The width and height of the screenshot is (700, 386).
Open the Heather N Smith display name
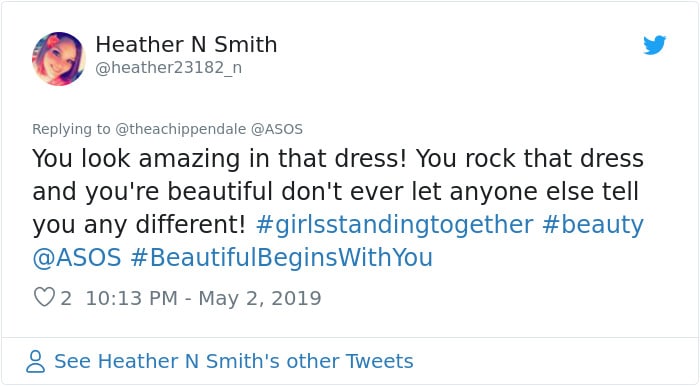coord(186,45)
